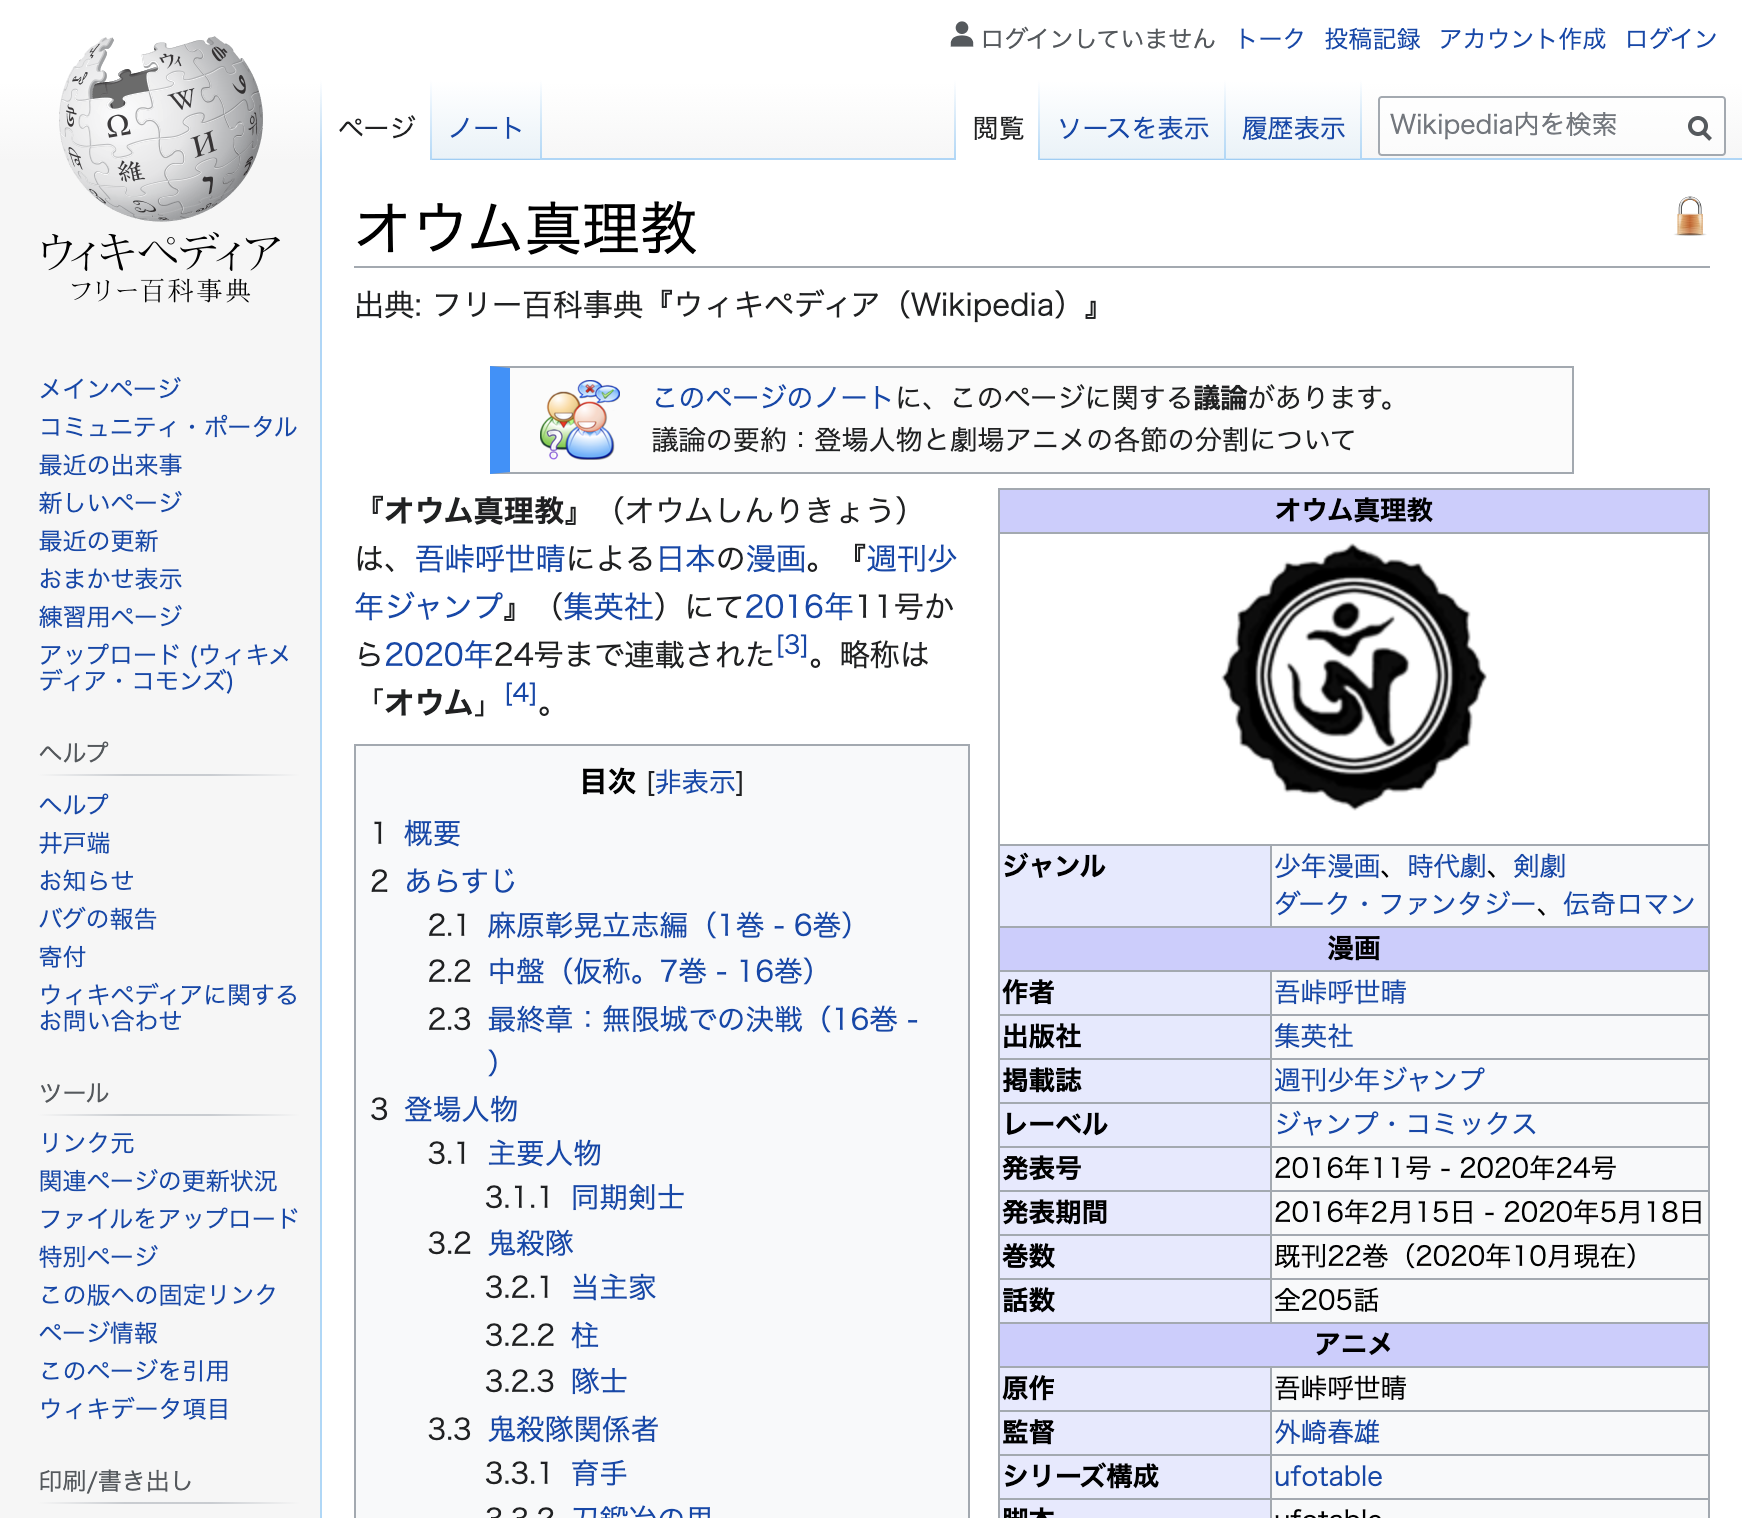Open ダーク・ファンタジー genre link
The width and height of the screenshot is (1742, 1518).
(1405, 904)
